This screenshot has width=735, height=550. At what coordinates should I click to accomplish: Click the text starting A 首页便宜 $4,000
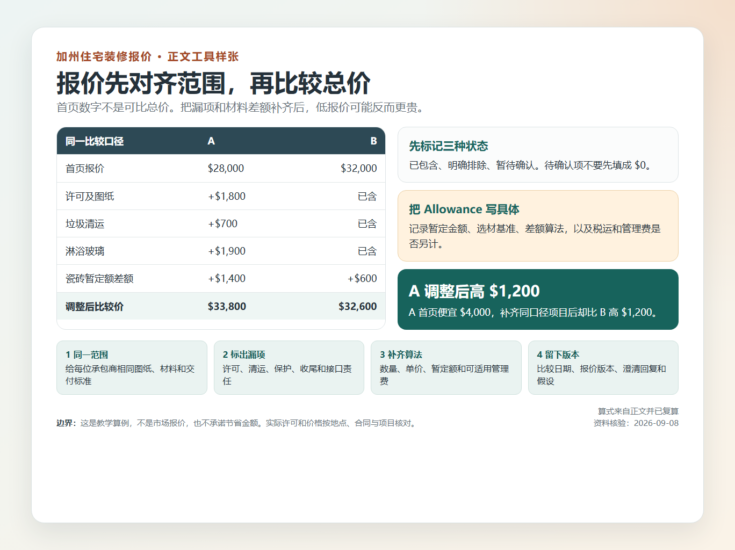point(532,312)
